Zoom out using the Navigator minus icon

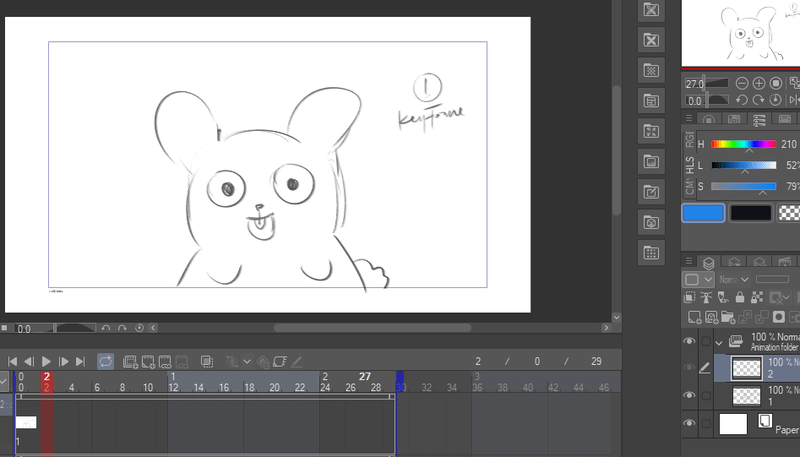pos(741,83)
